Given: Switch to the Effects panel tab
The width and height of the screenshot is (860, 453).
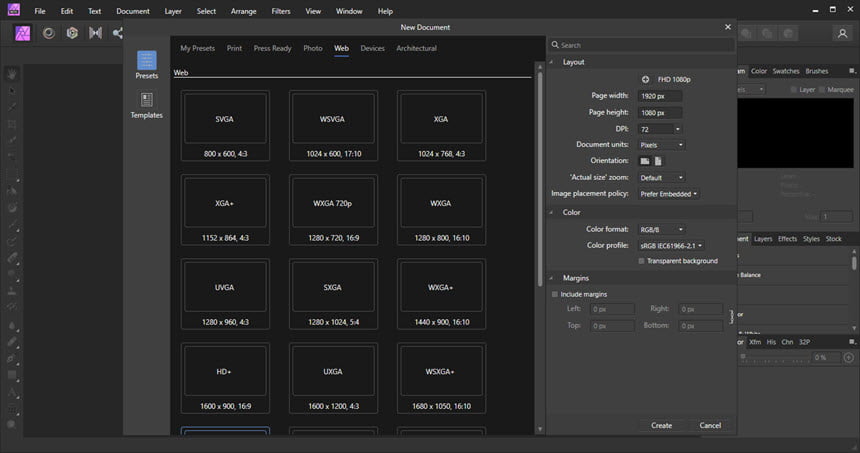Looking at the screenshot, I should tap(787, 239).
